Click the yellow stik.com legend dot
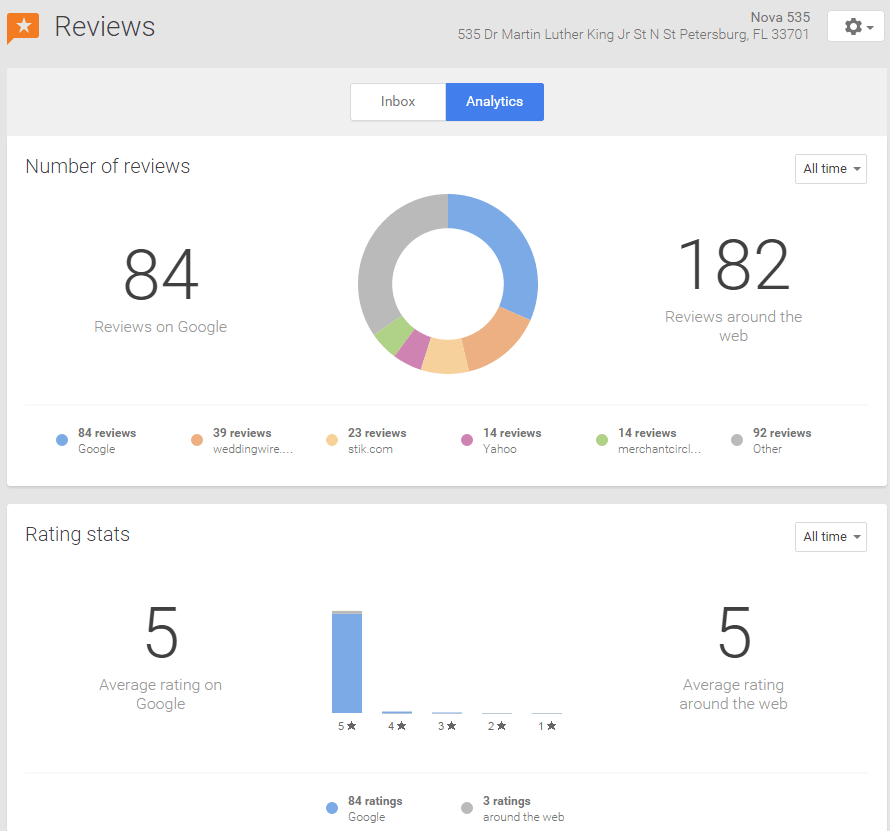Viewport: 890px width, 831px height. [332, 440]
